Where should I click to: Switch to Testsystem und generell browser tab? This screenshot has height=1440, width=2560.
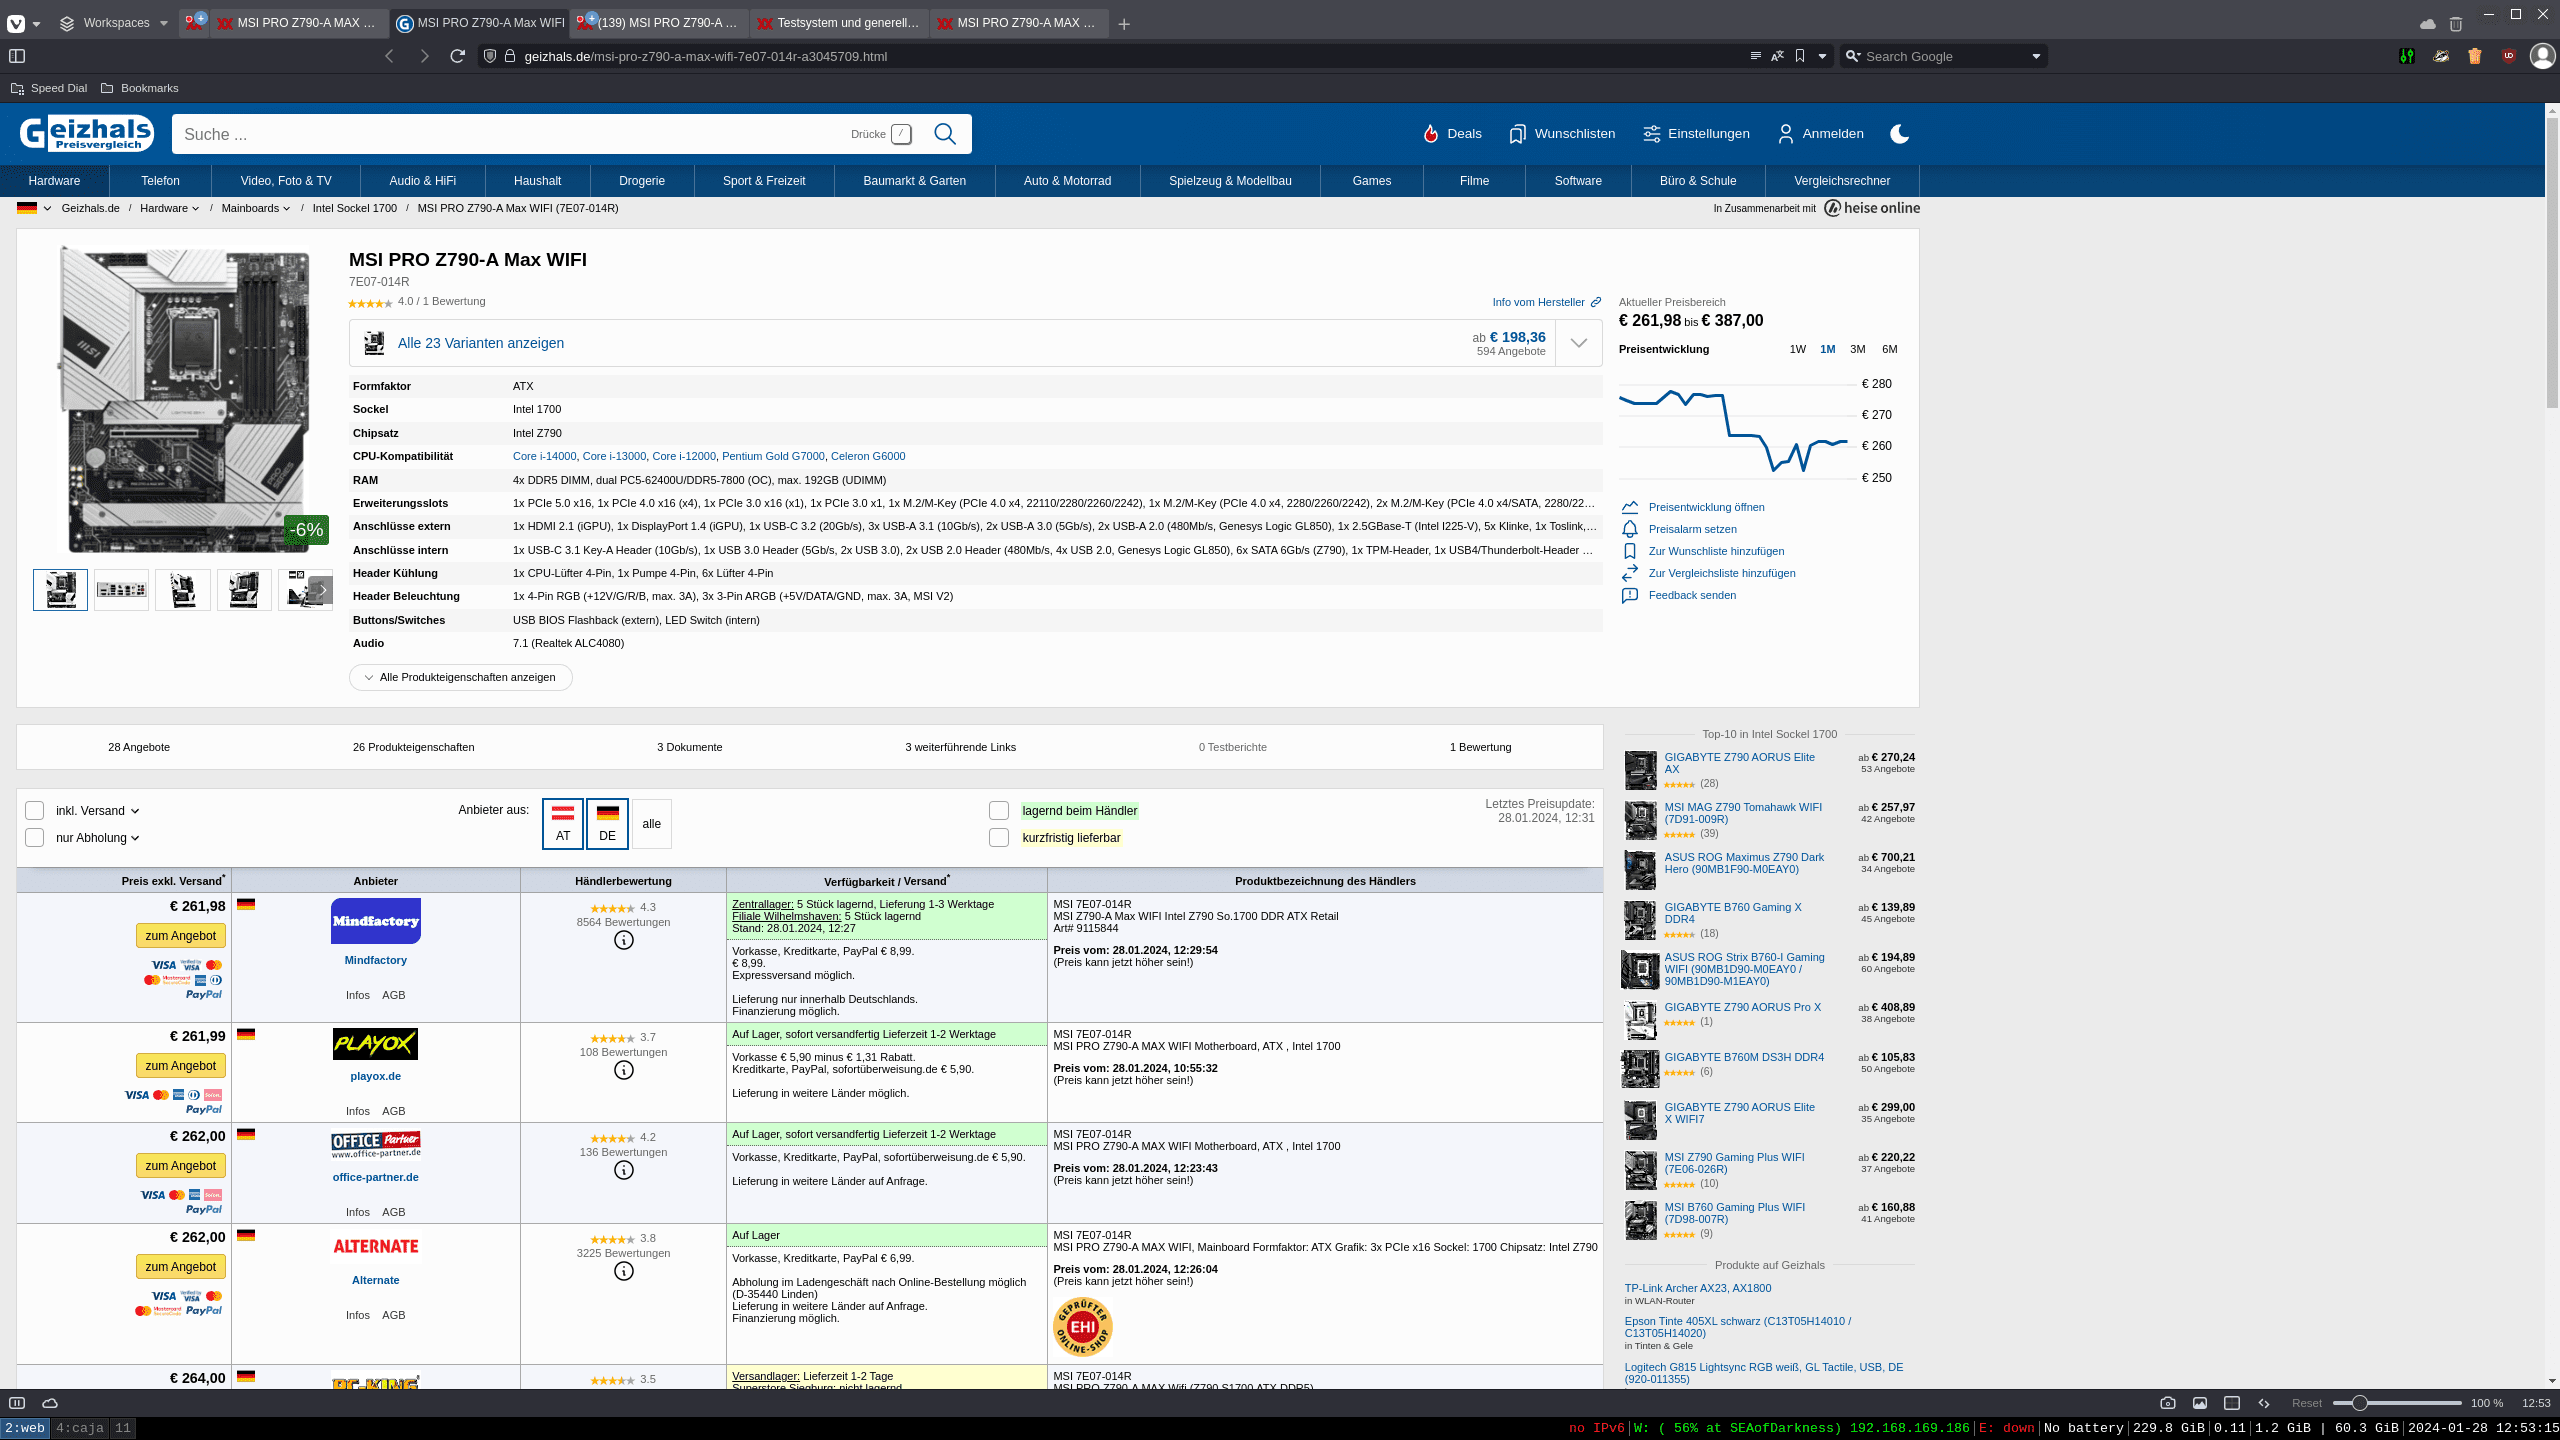pos(838,23)
